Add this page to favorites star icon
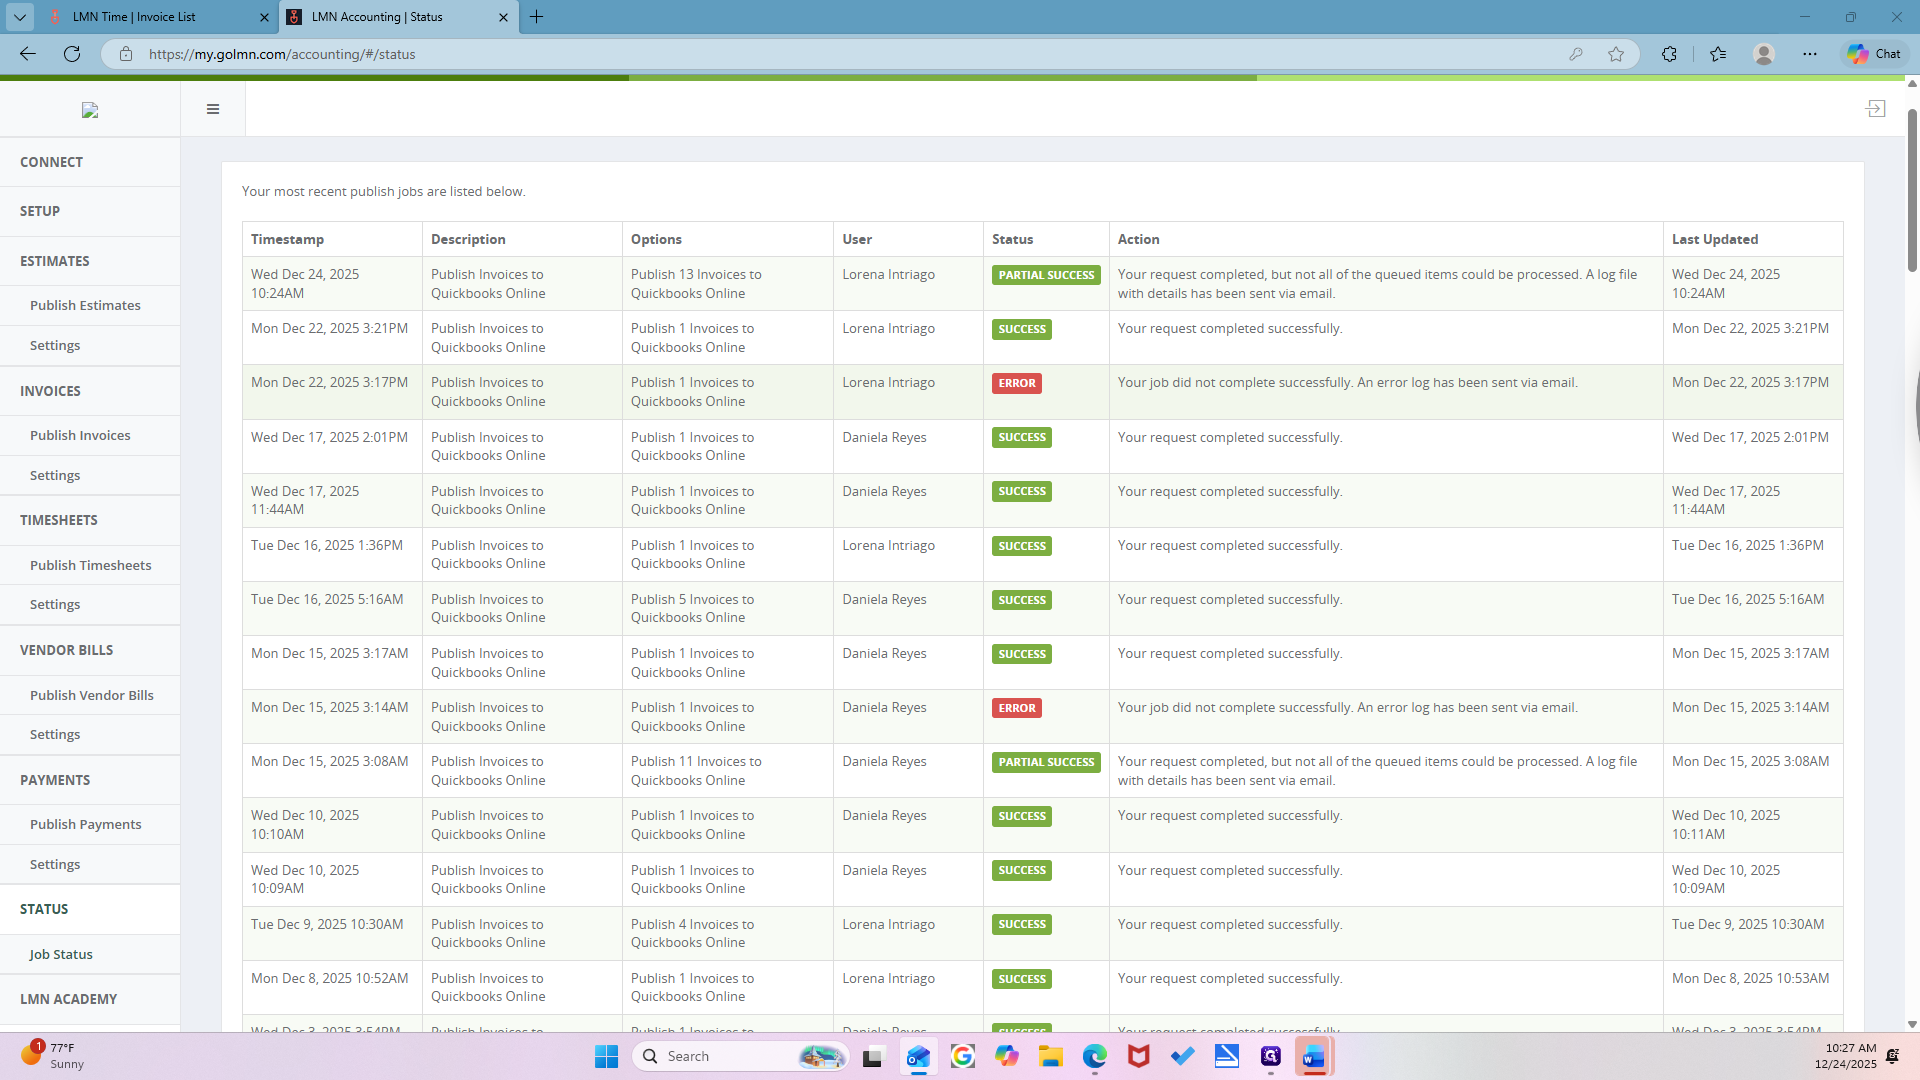Image resolution: width=1920 pixels, height=1080 pixels. coord(1616,54)
